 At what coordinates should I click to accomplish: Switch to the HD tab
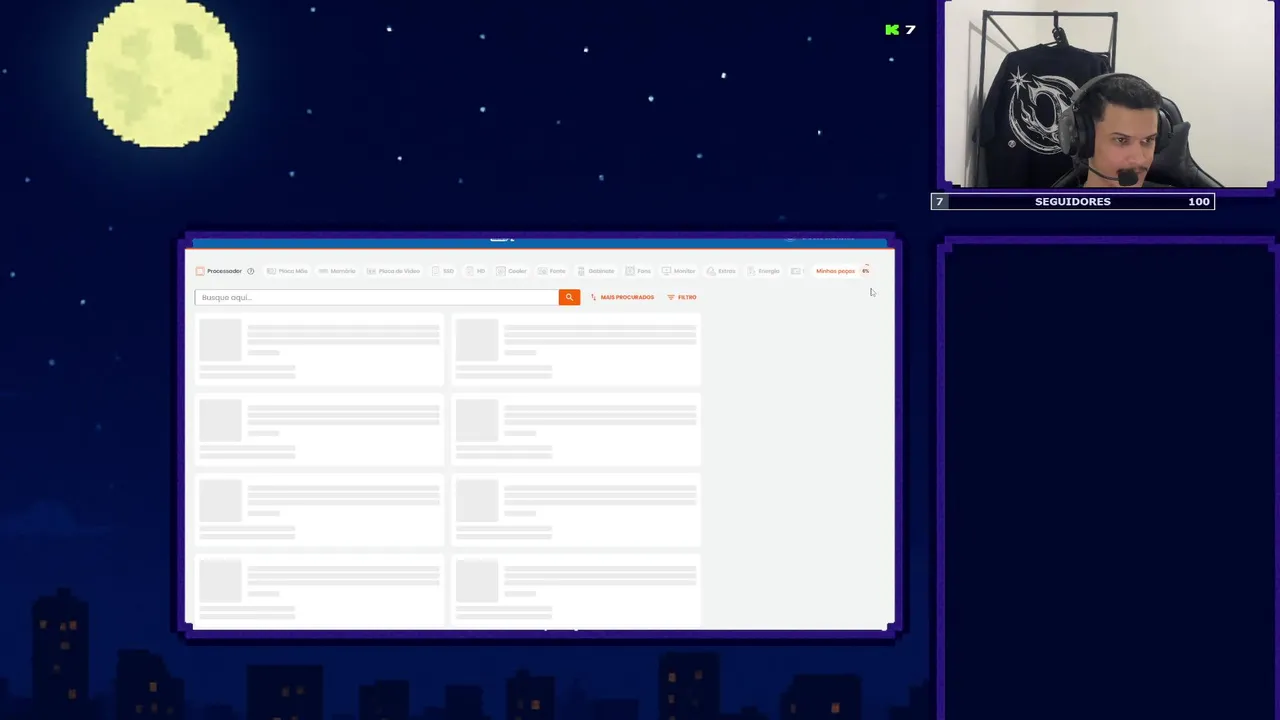(x=475, y=271)
